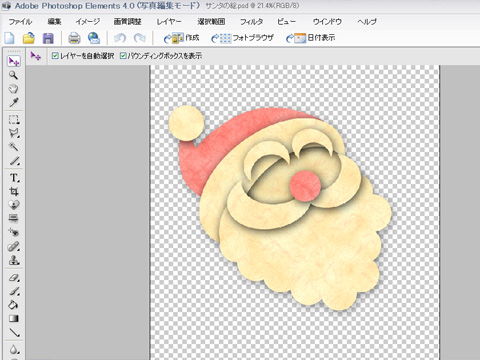
Task: Select the Move tool in toolbox
Action: (x=14, y=61)
